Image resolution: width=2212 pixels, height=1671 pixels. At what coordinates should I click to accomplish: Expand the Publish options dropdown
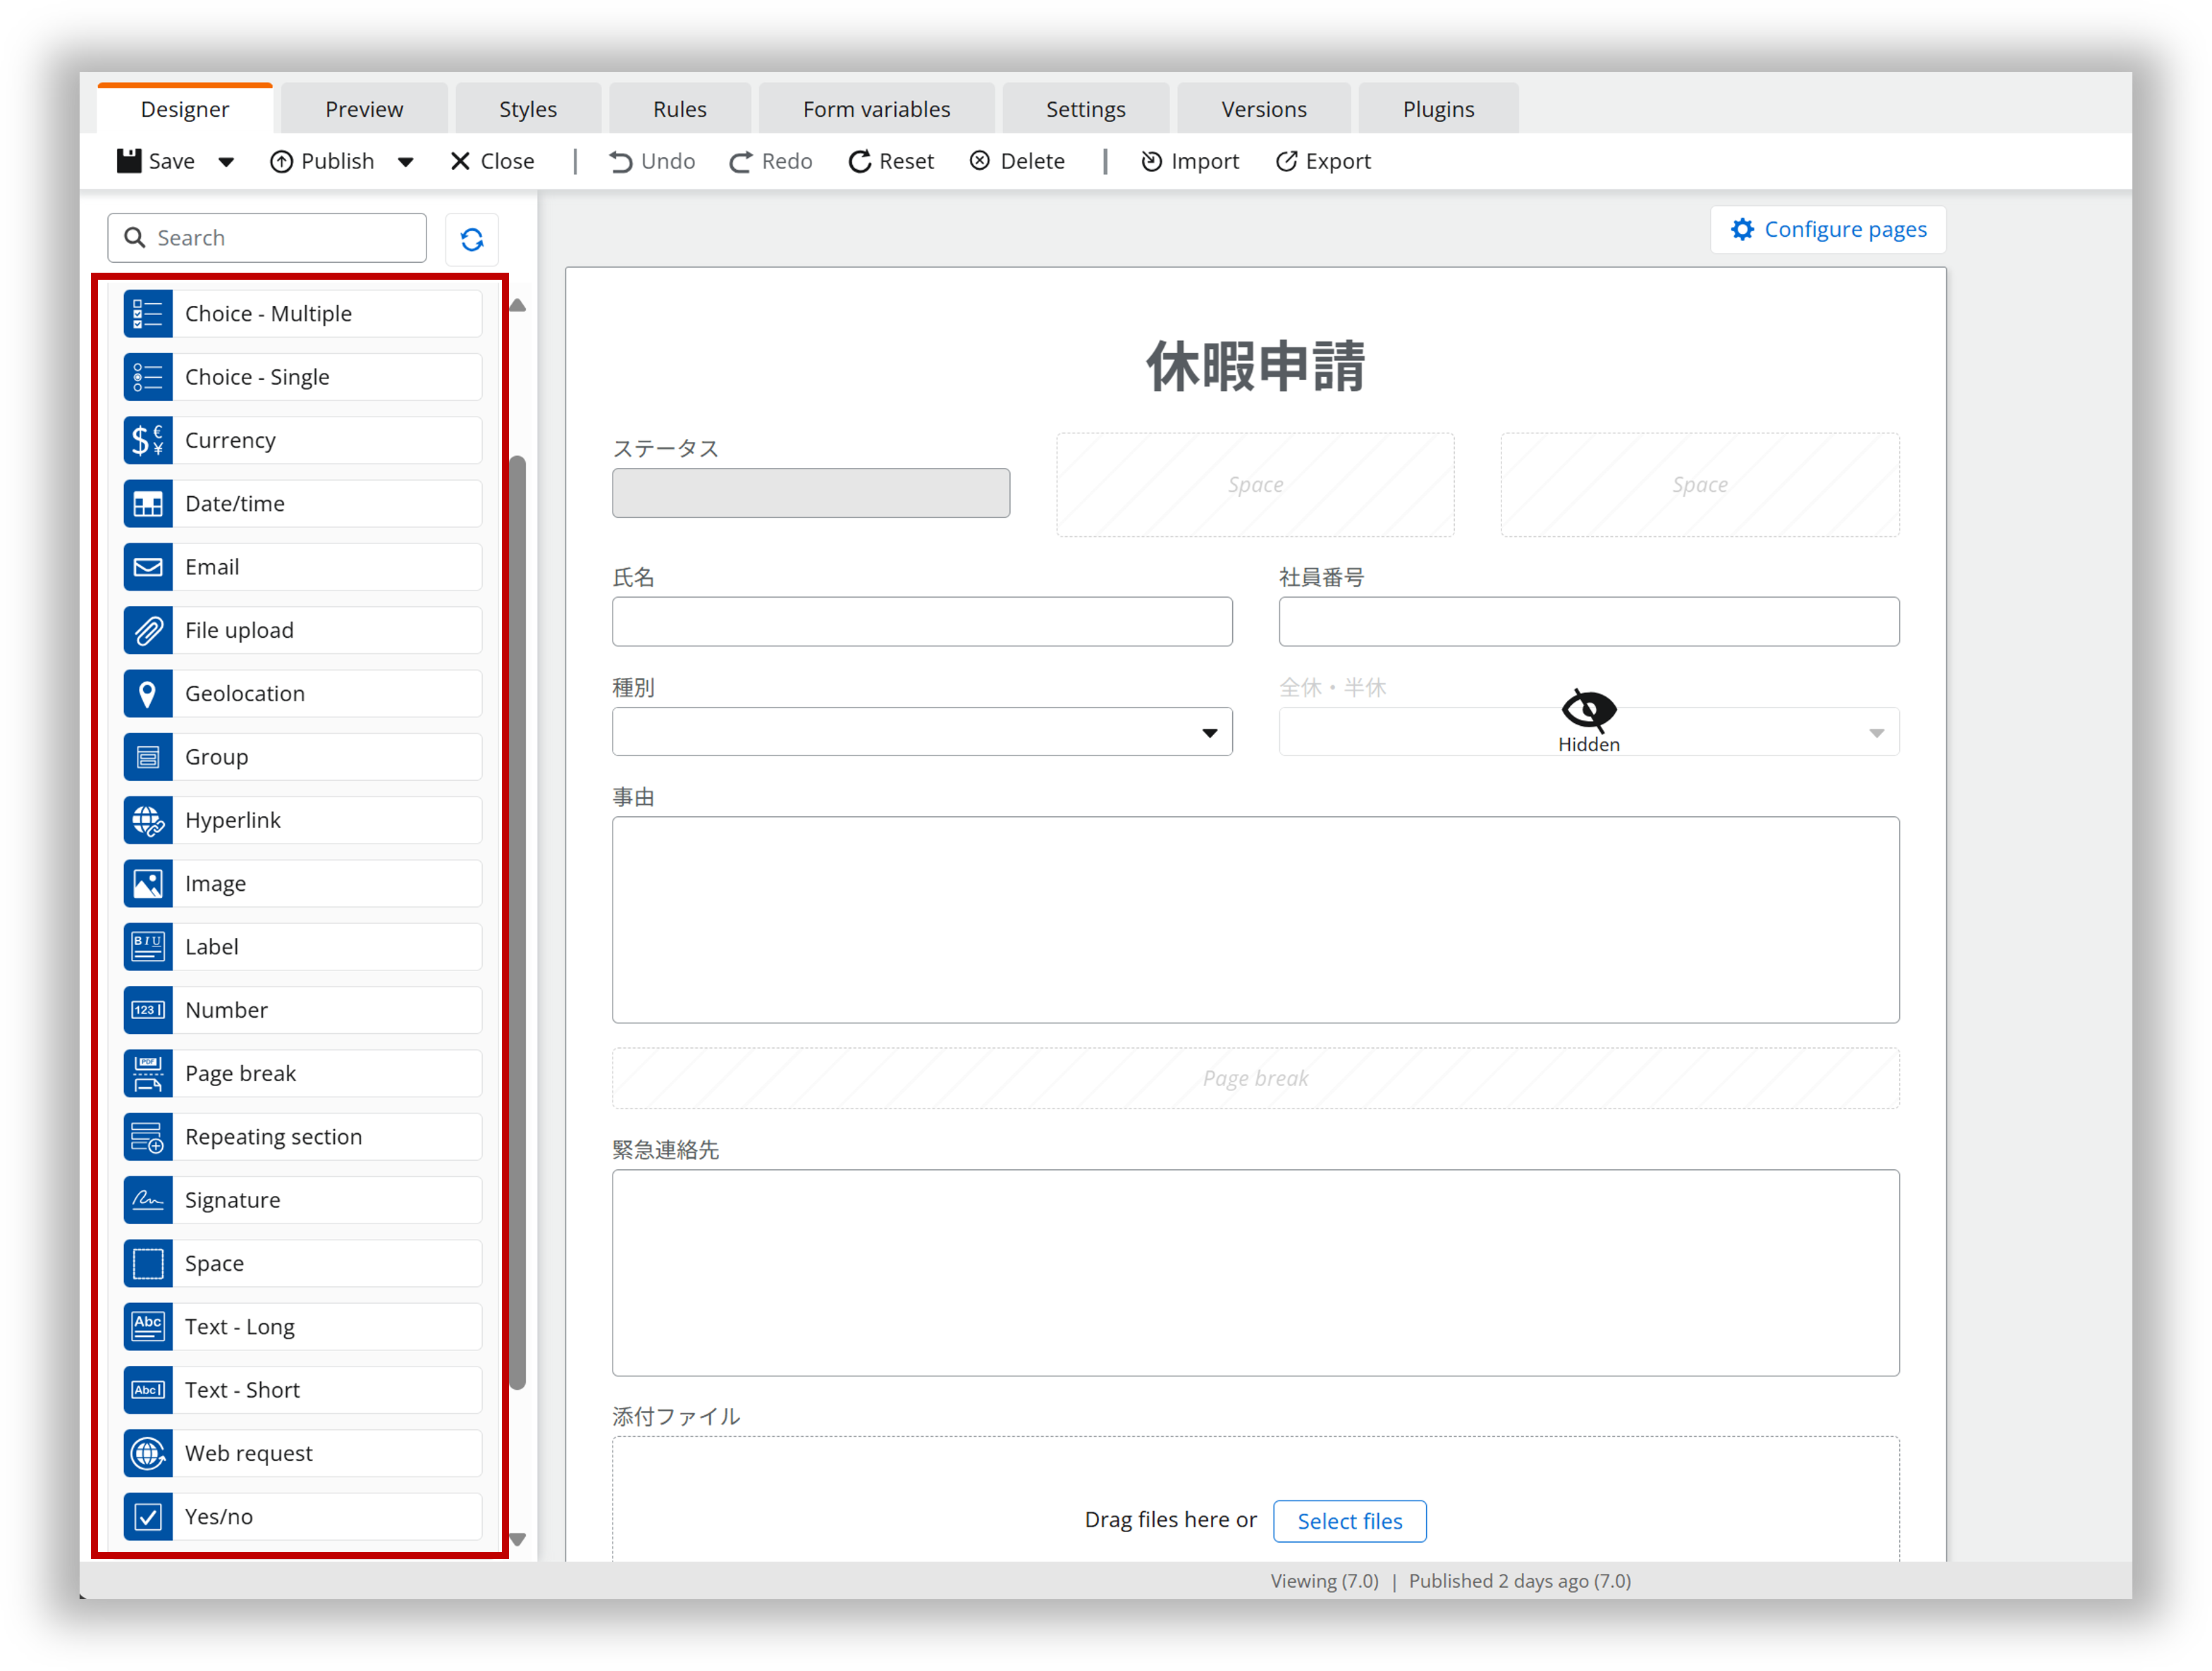point(405,161)
